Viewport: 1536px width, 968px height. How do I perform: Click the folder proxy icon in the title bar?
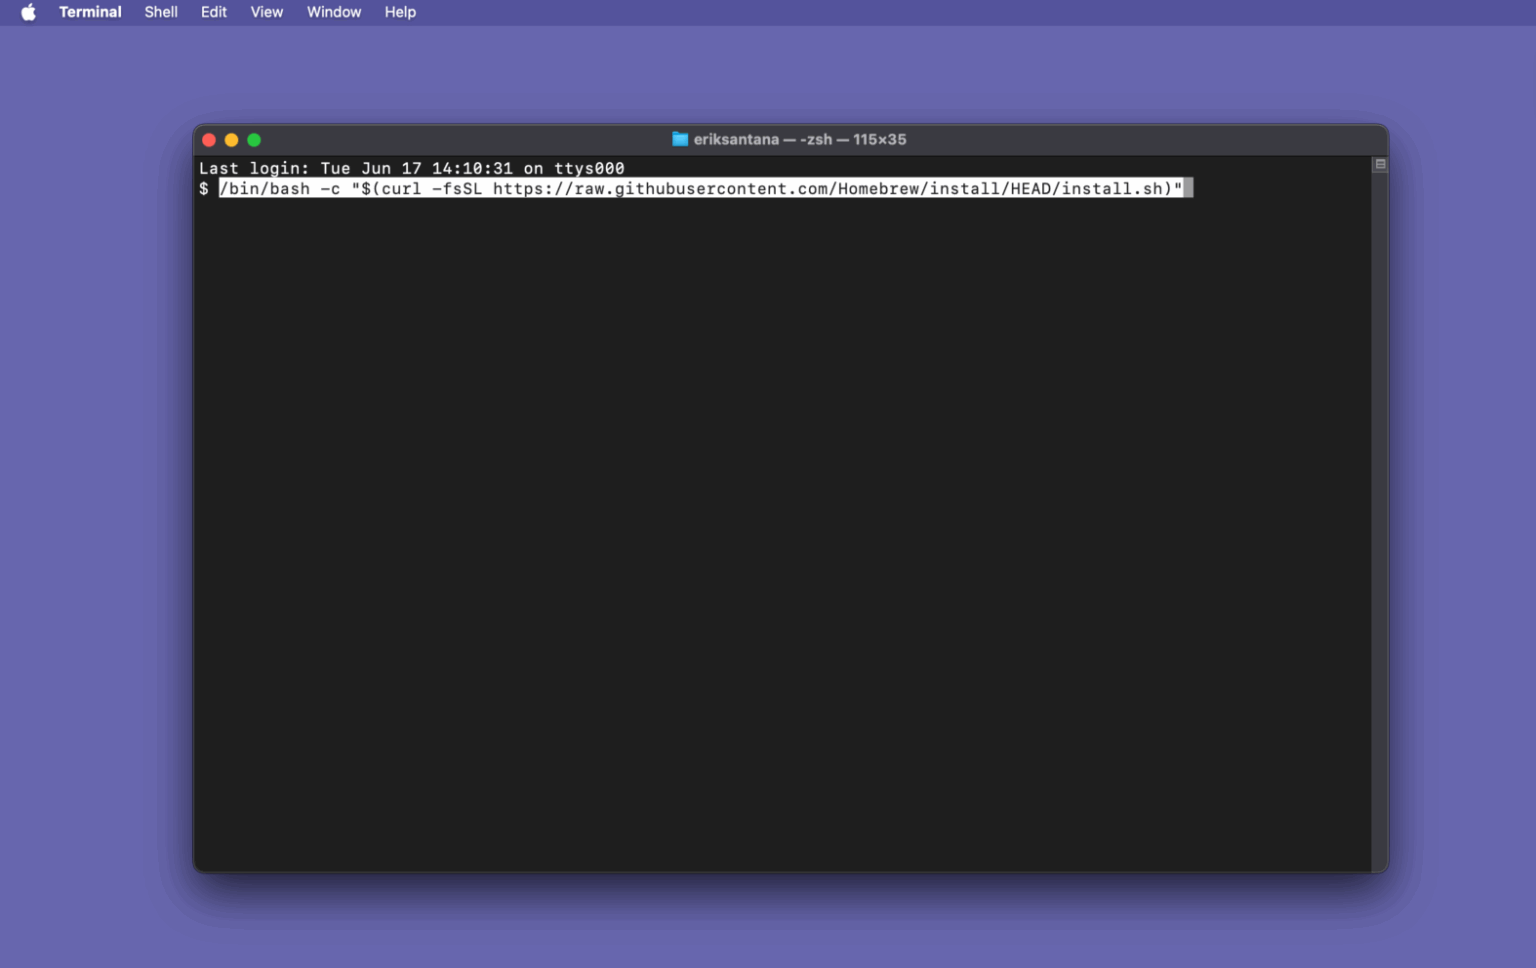click(x=679, y=139)
